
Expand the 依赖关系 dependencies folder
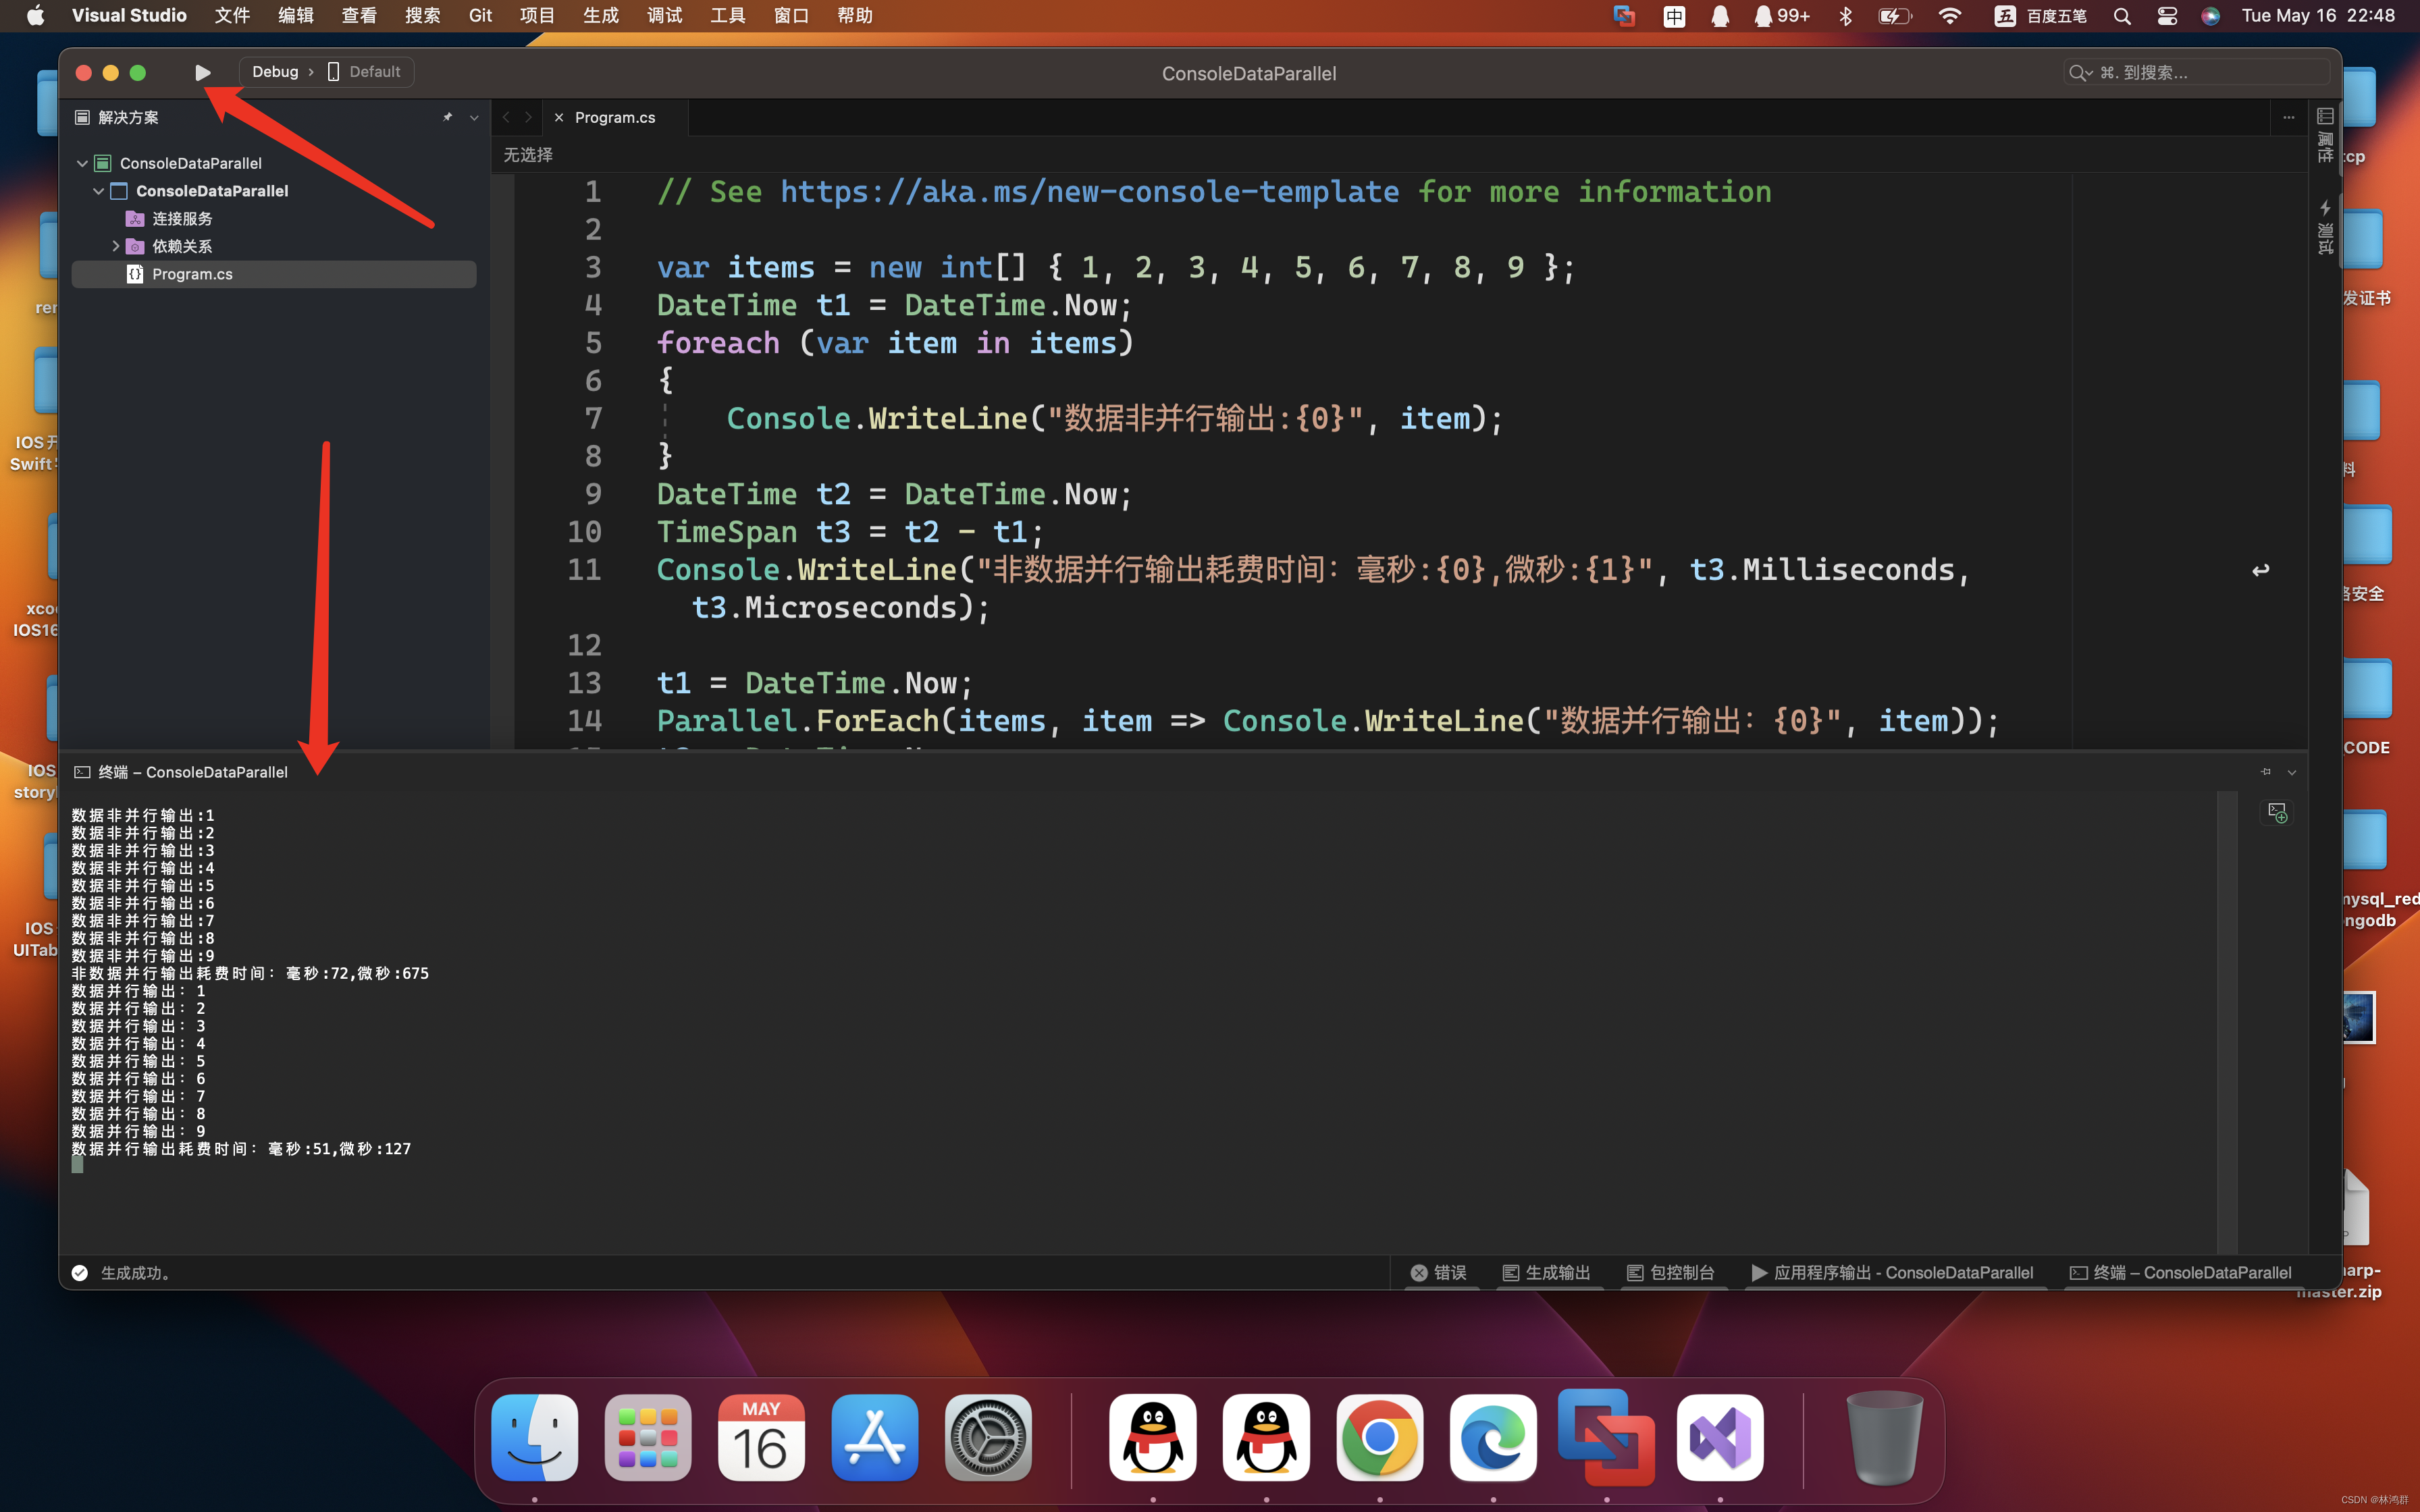115,246
